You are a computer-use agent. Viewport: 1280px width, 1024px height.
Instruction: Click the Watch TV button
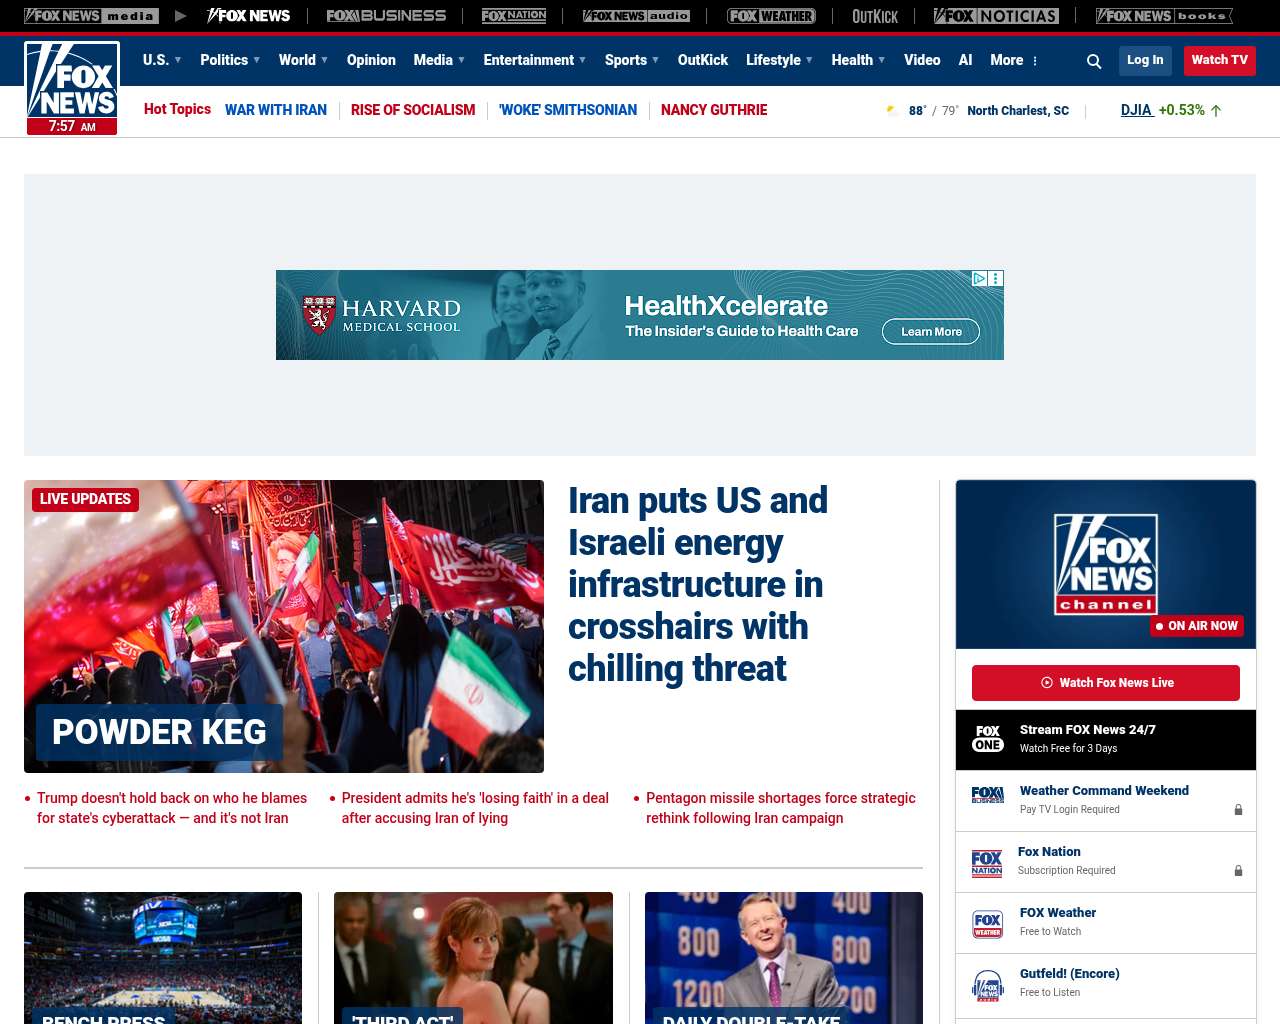click(1220, 60)
